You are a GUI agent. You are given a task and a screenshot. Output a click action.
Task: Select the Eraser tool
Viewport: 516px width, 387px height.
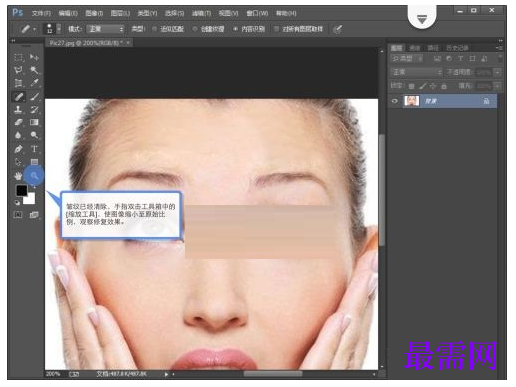(x=18, y=122)
